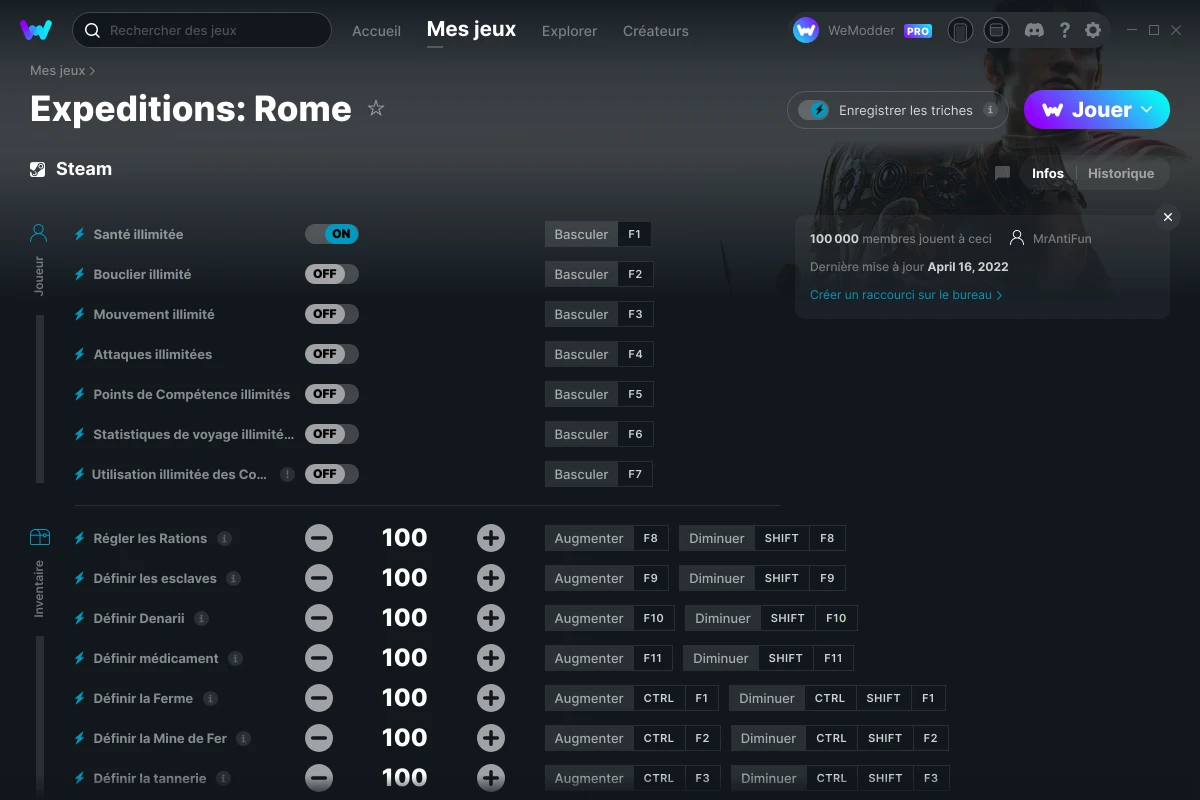1200x800 pixels.
Task: Go to the Accueil tab
Action: tap(376, 31)
